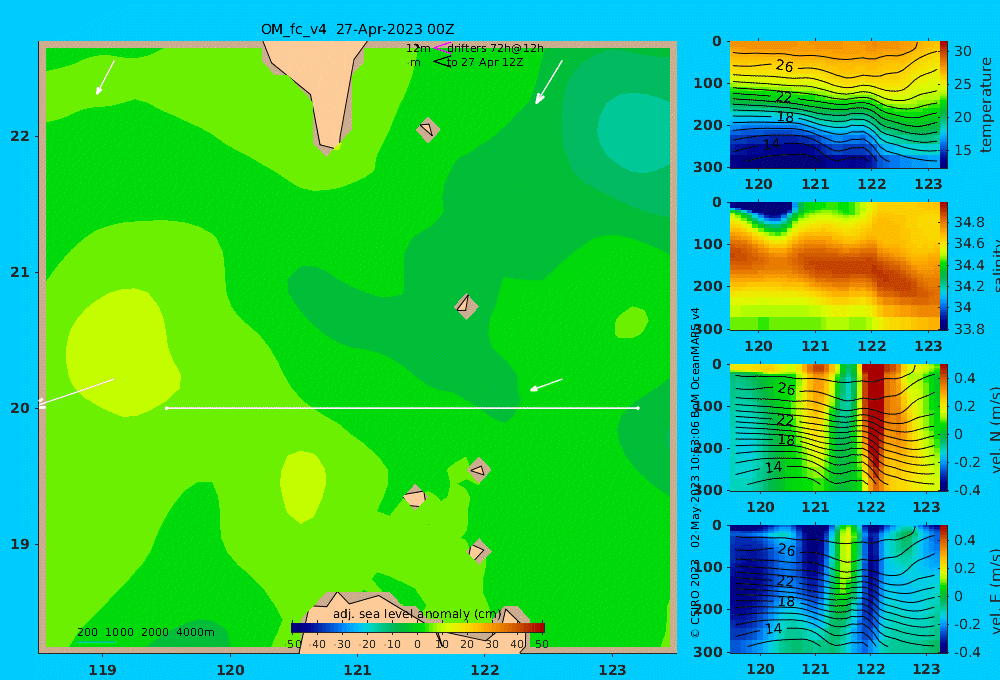Open the northward velocity section panel
Viewport: 1000px width, 680px height.
[x=834, y=427]
